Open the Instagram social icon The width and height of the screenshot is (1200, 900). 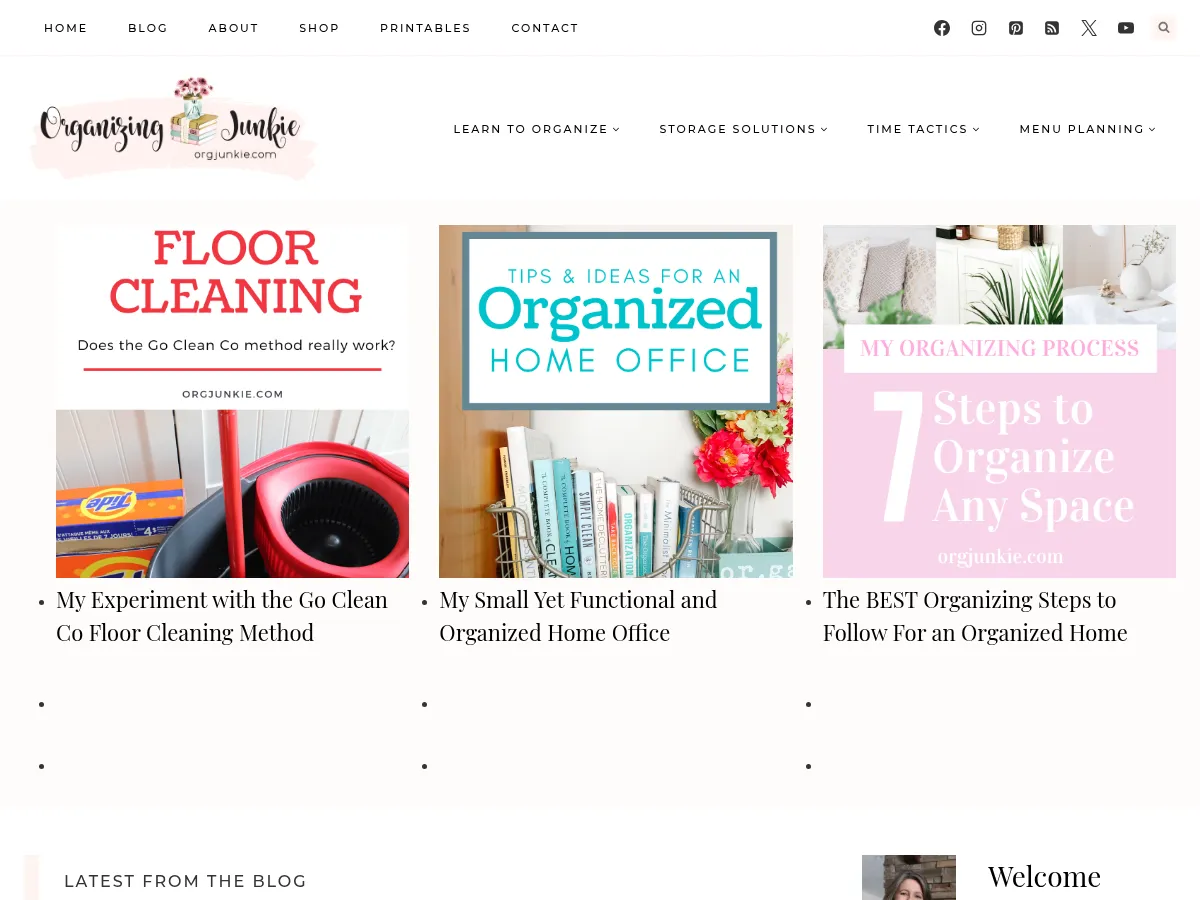979,28
